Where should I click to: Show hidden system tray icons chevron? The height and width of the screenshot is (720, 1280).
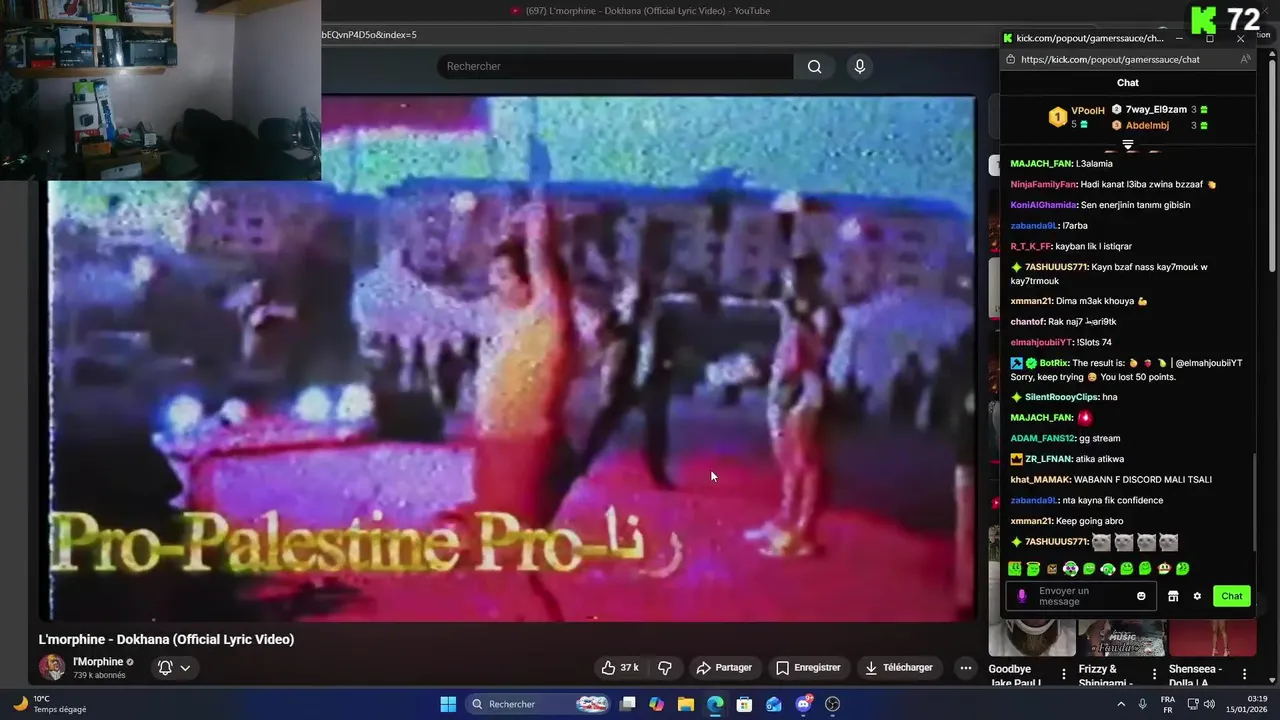1121,704
